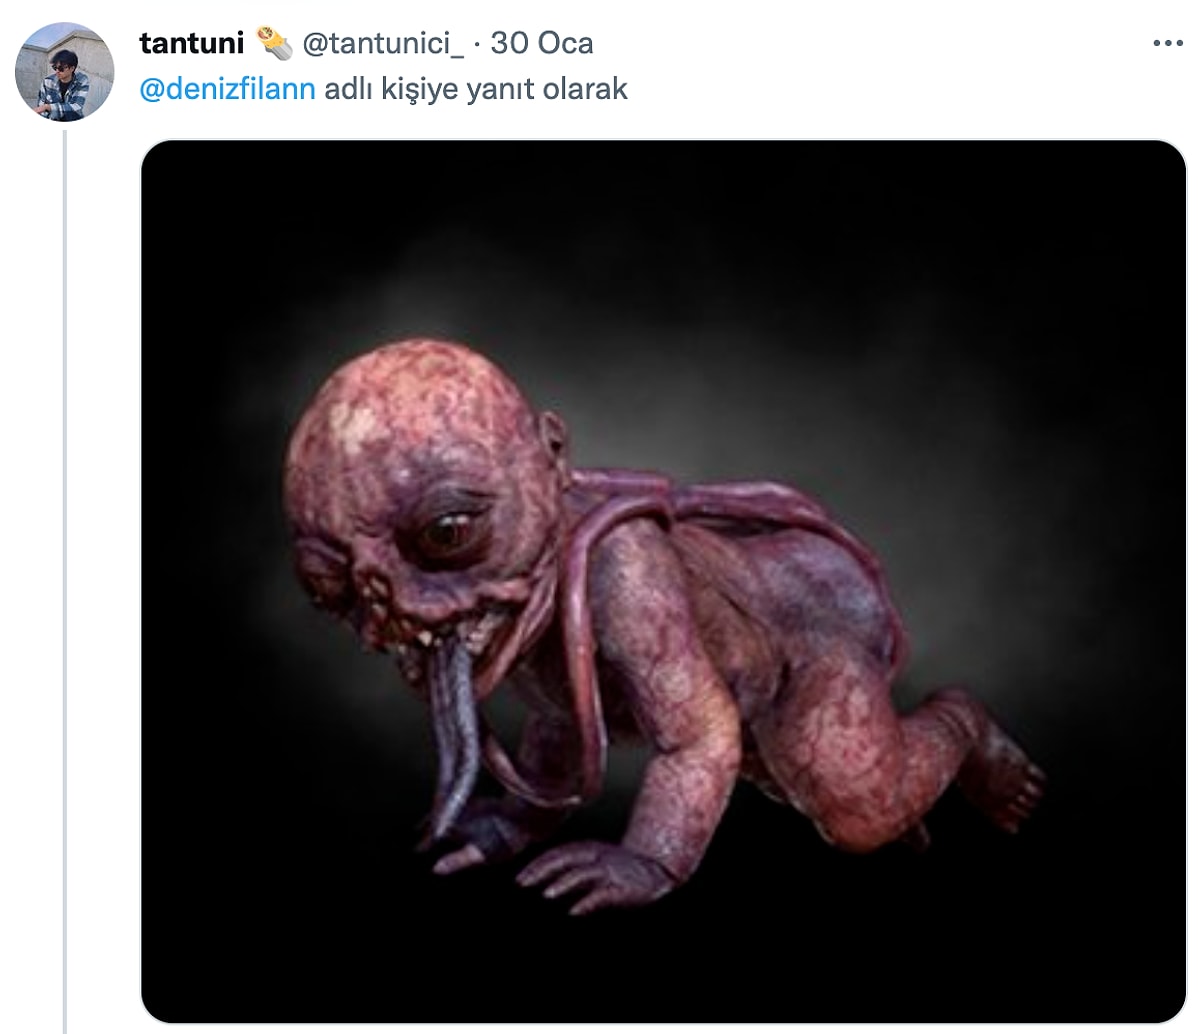Image resolution: width=1200 pixels, height=1034 pixels.
Task: Open the tweet's three-dot more options
Action: pos(1167,44)
